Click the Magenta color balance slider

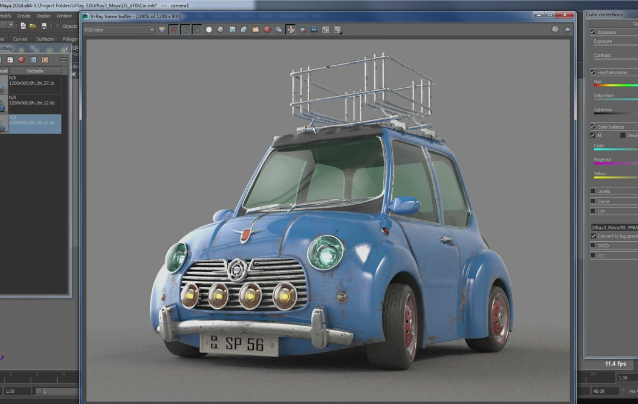click(616, 164)
